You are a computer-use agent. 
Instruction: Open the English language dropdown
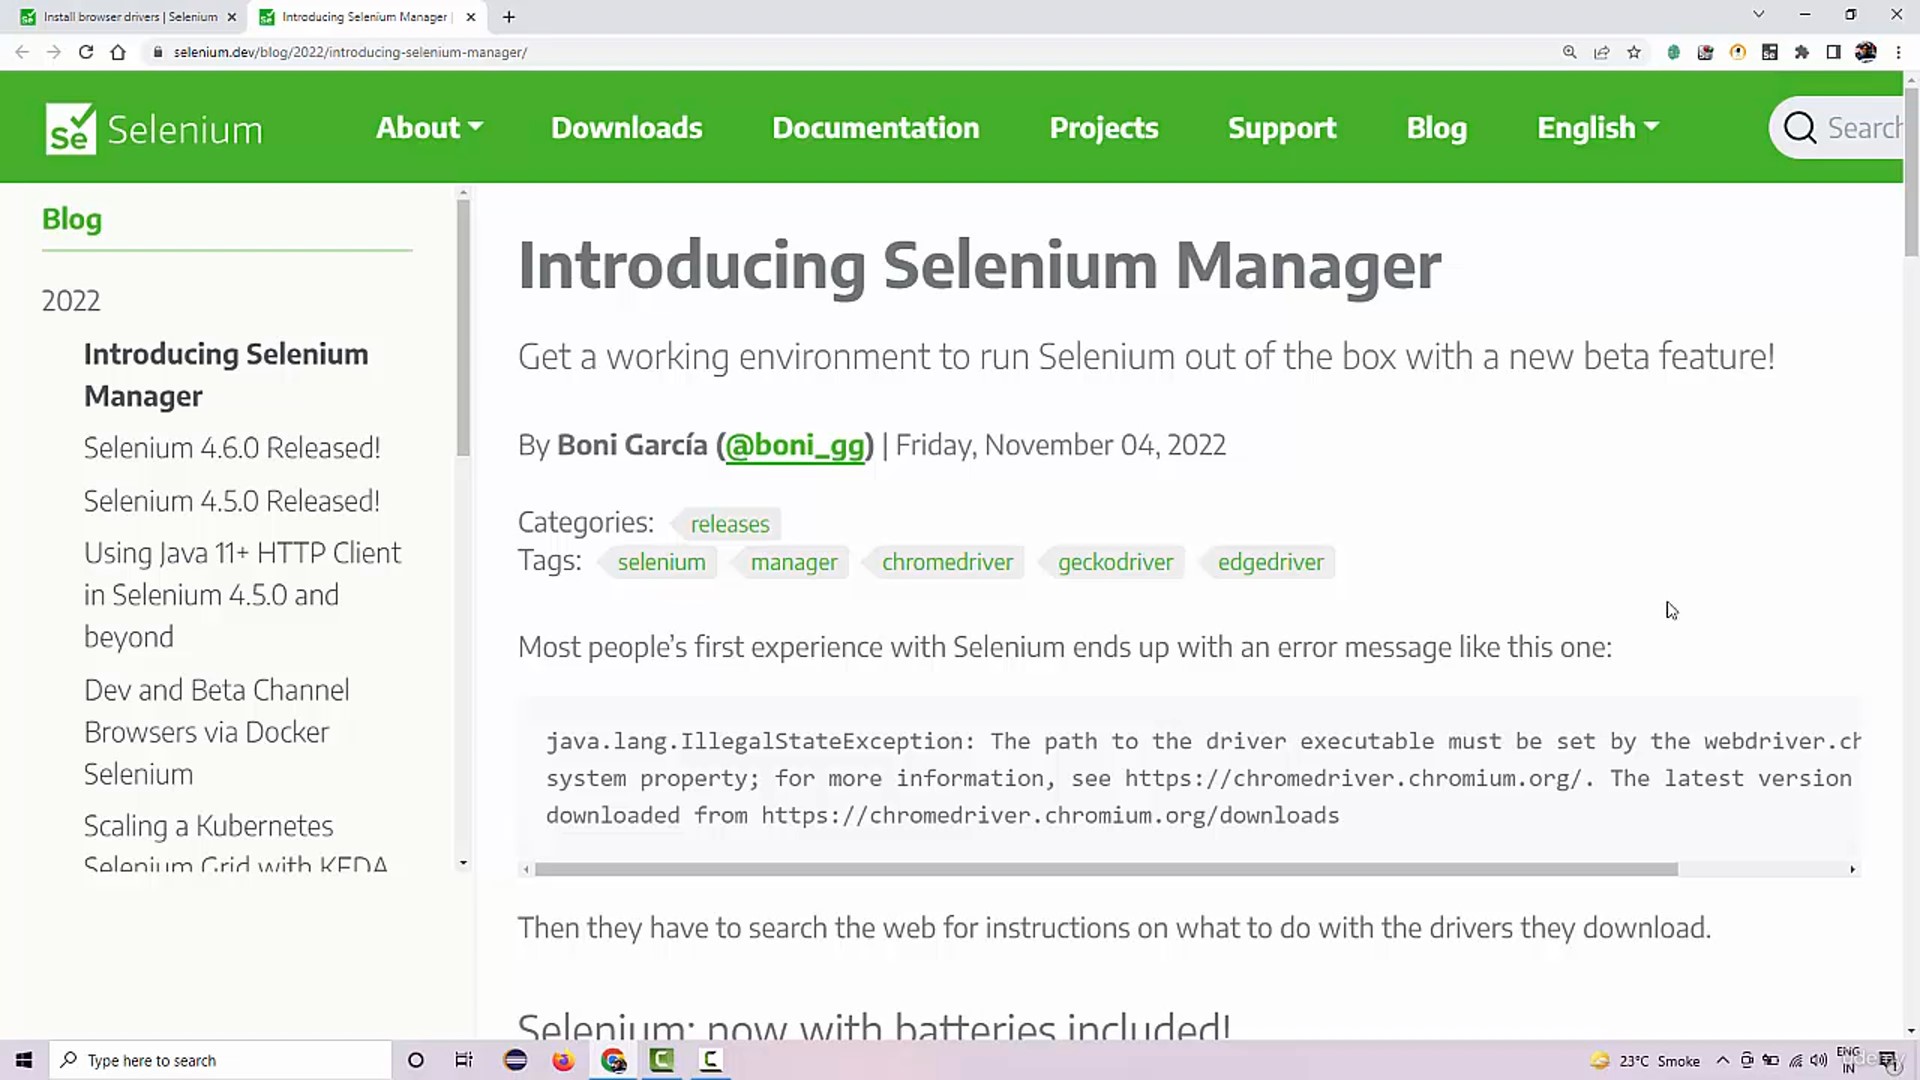click(x=1598, y=128)
